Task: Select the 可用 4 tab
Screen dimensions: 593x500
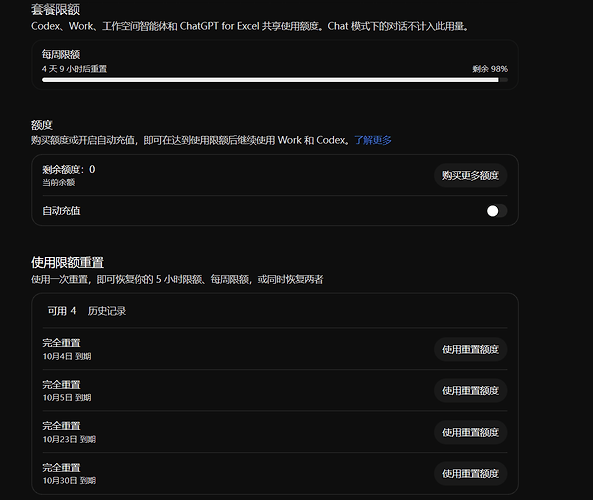Action: click(62, 311)
